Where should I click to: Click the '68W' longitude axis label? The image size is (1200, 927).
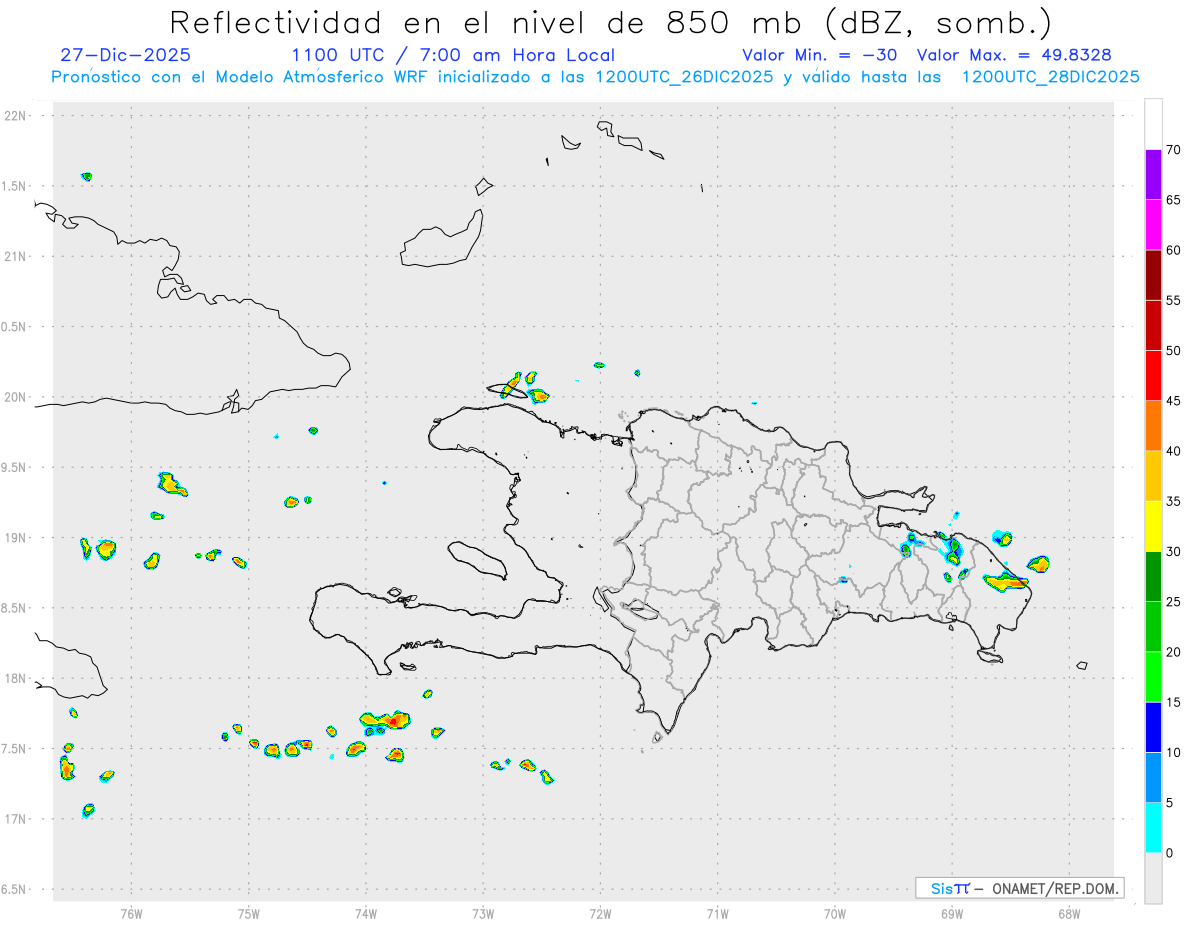pos(1069,913)
